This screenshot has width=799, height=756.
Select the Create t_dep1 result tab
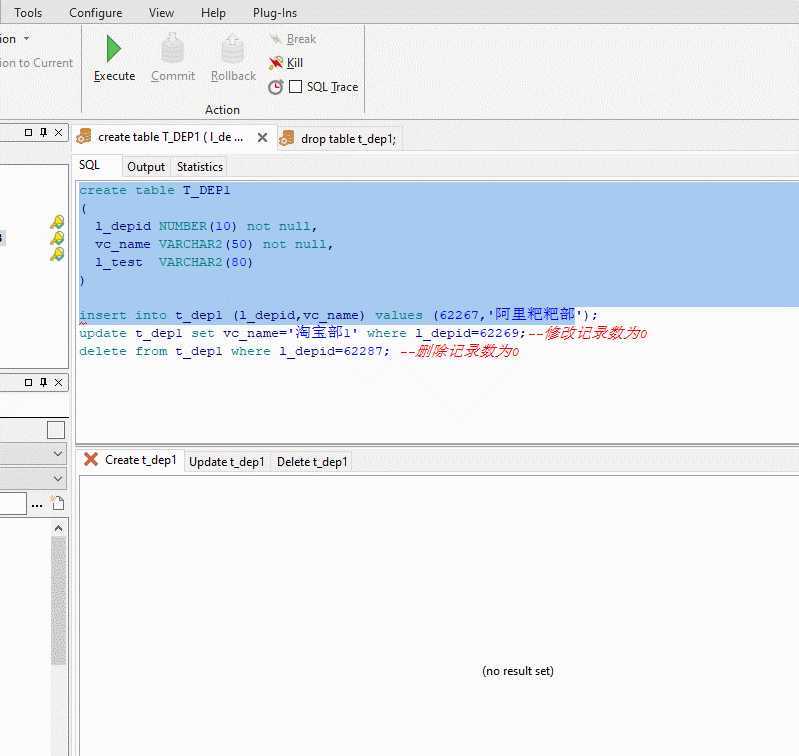[x=141, y=460]
